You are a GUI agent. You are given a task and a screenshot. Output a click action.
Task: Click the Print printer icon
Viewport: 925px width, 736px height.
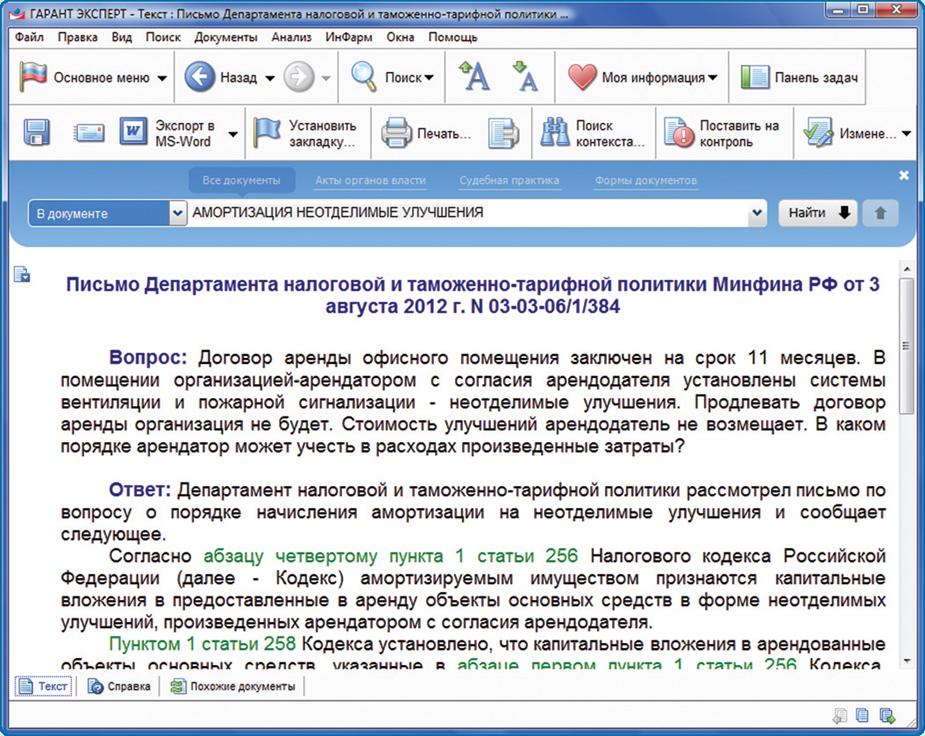(x=395, y=133)
